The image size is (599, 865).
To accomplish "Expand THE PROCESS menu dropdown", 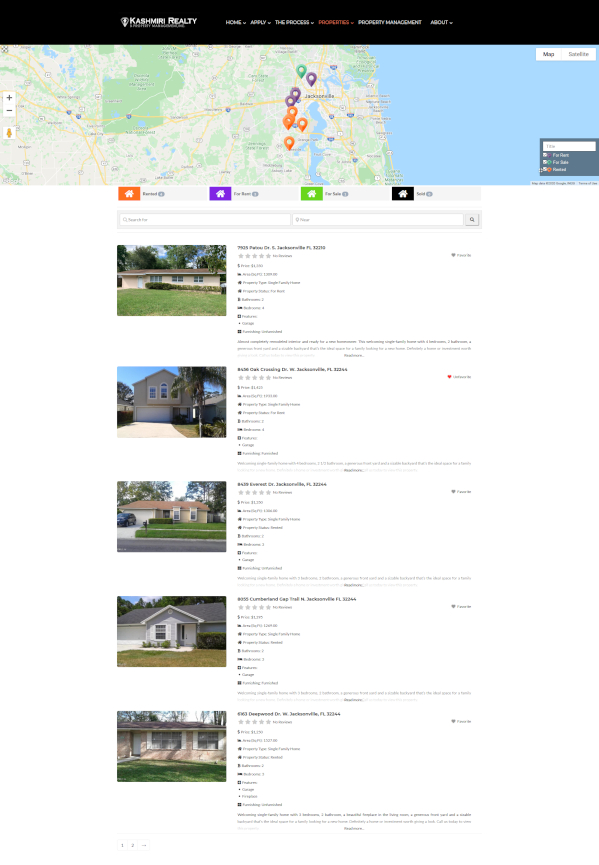I will [294, 23].
